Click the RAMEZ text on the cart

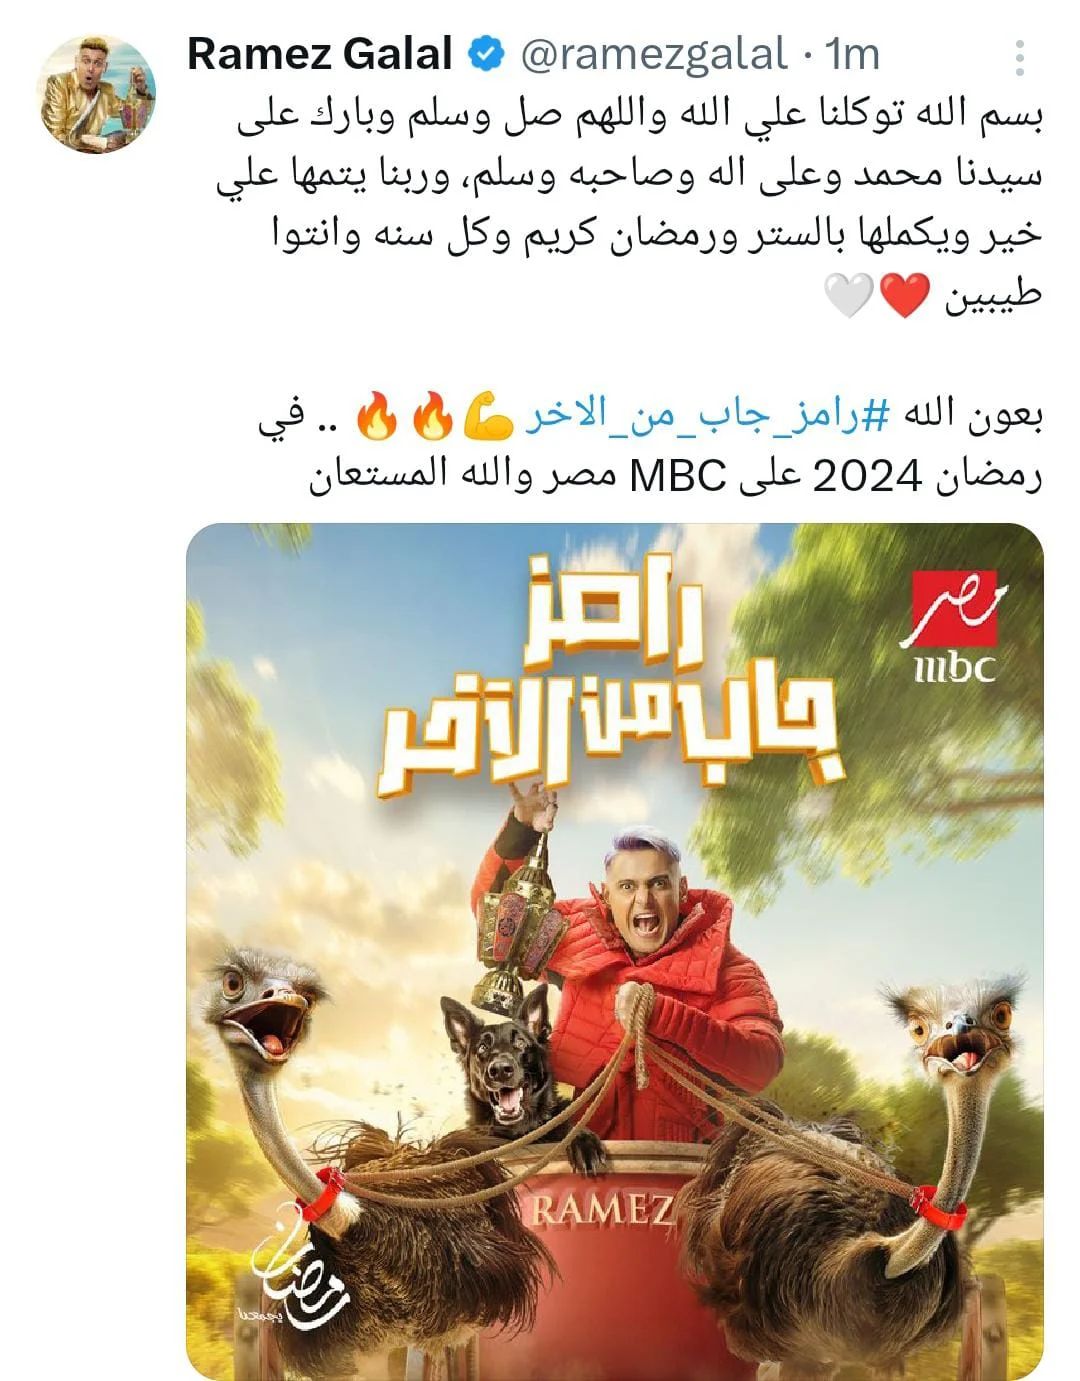point(601,1212)
